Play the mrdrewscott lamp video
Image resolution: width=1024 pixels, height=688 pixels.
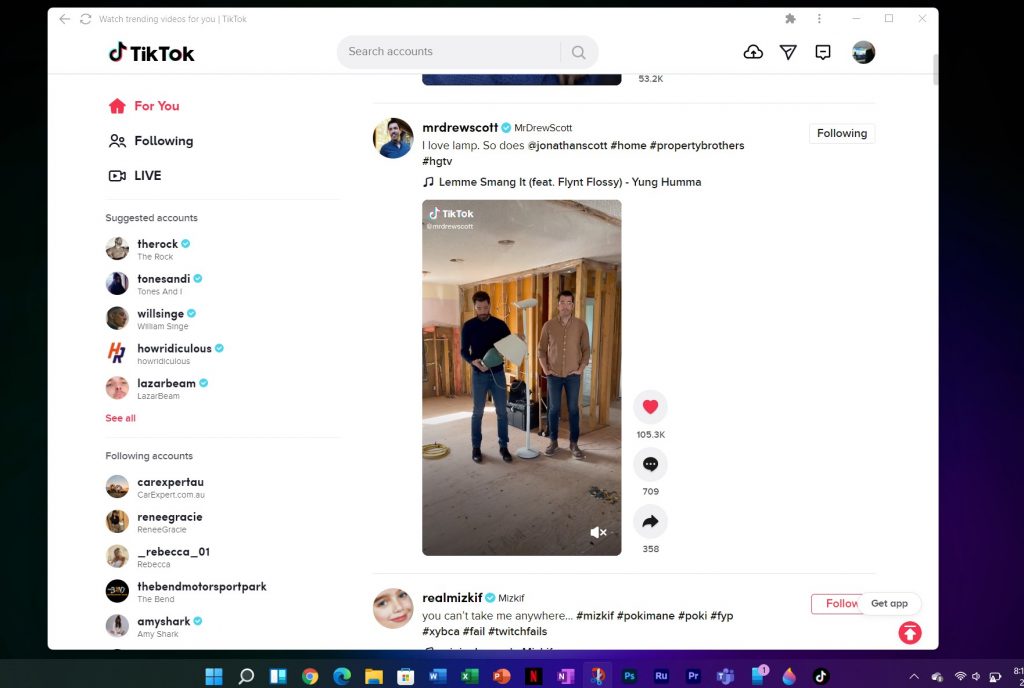(522, 378)
